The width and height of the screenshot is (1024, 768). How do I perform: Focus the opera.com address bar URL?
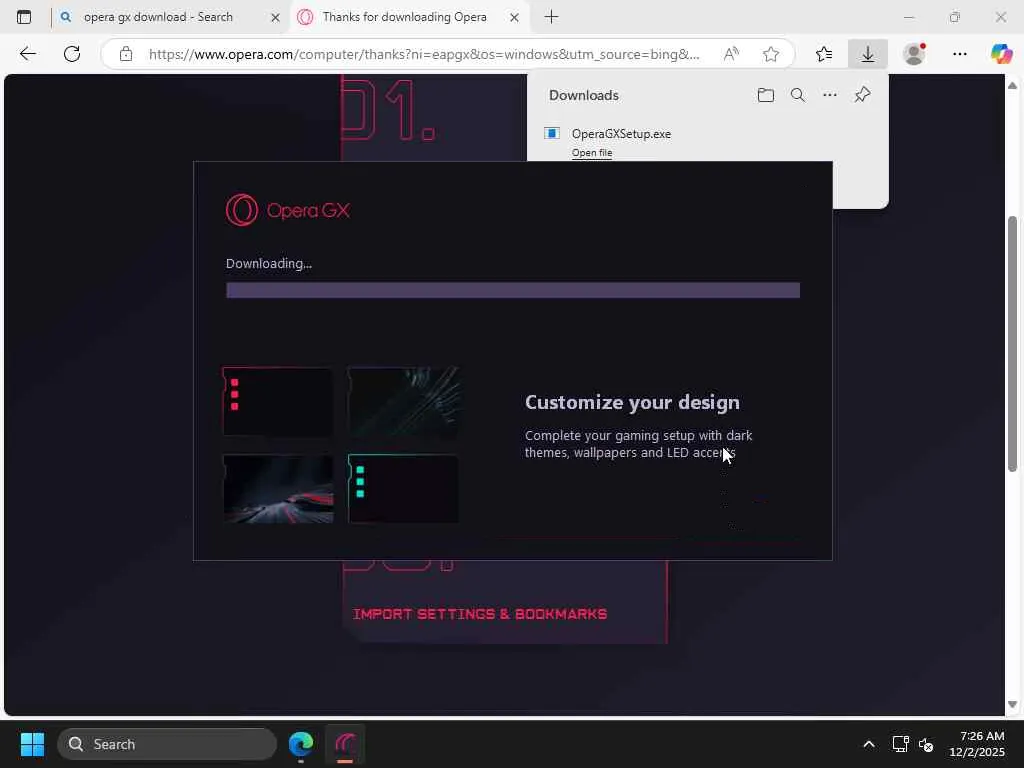pos(424,54)
